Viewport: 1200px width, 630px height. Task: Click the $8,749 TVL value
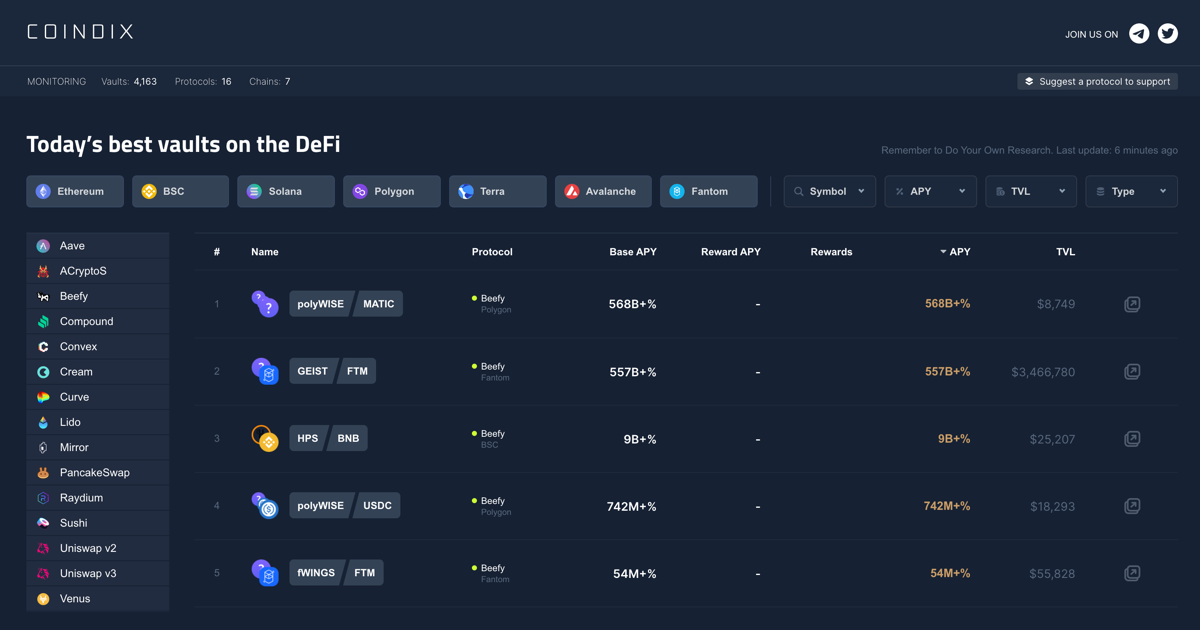coord(1054,304)
